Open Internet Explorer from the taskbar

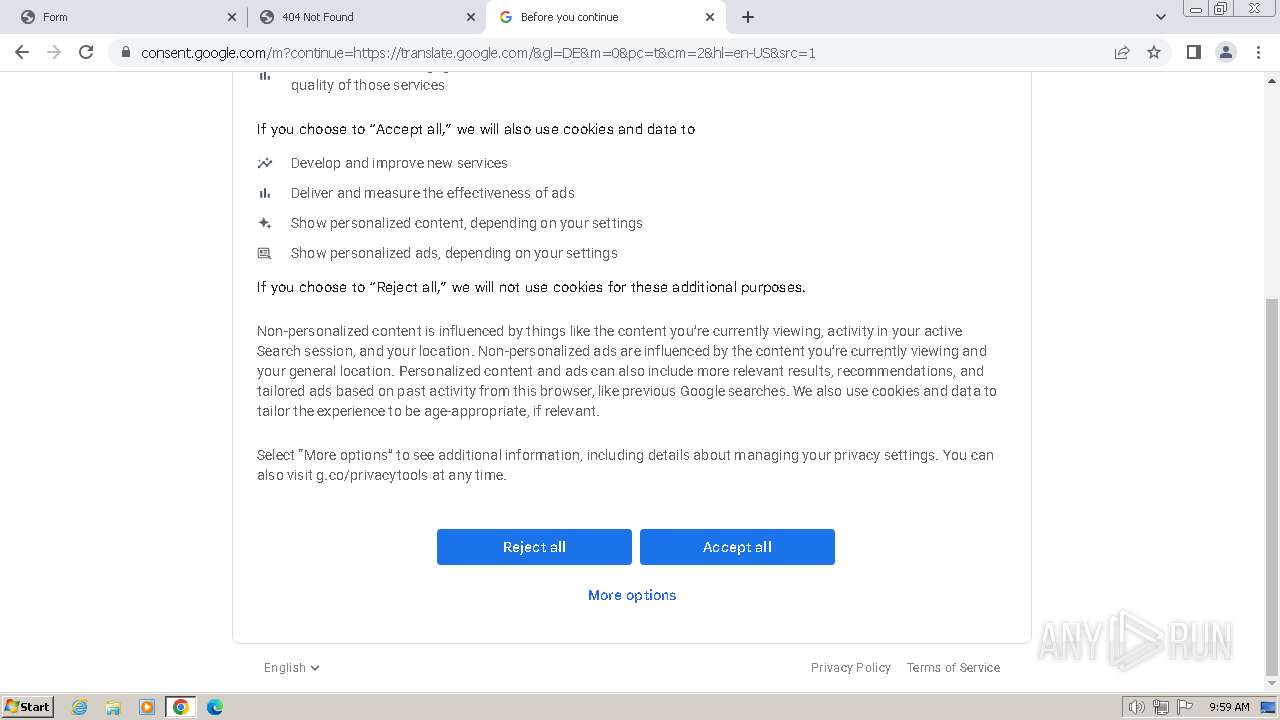(80, 707)
